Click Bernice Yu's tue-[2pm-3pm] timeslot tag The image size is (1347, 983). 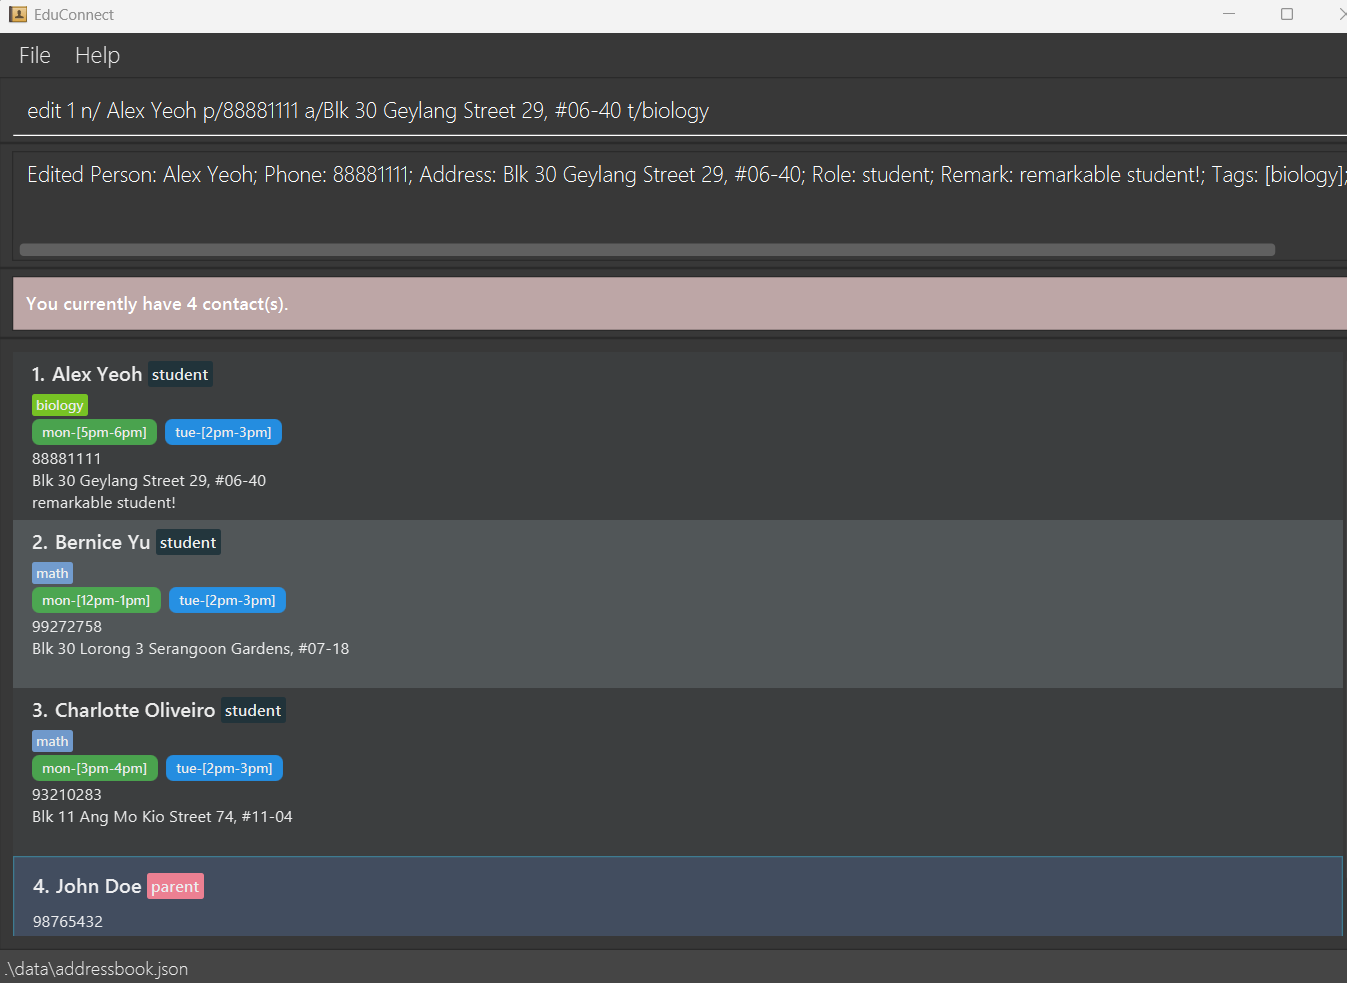[227, 600]
